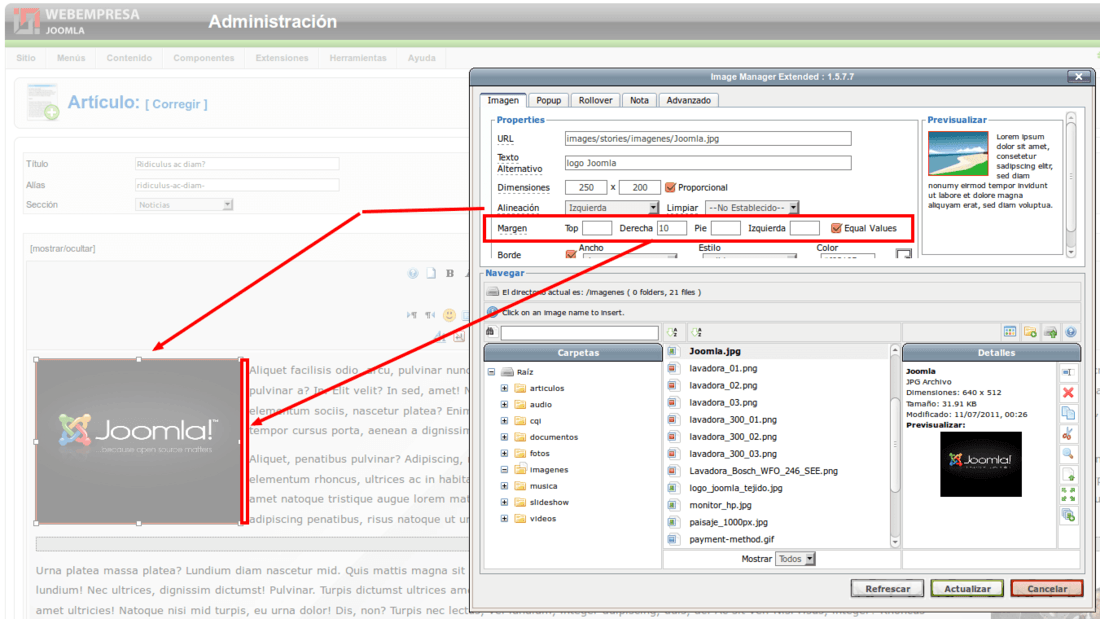Click the URL input field

[x=708, y=138]
